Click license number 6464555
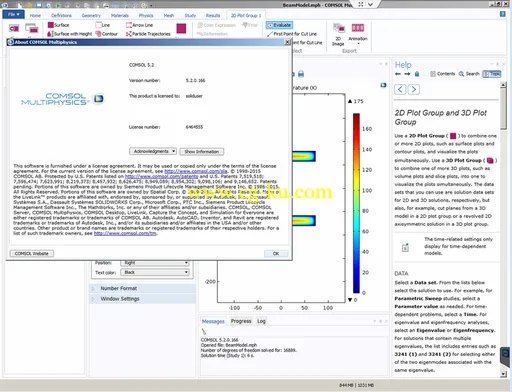Image resolution: width=512 pixels, height=392 pixels. [x=194, y=127]
